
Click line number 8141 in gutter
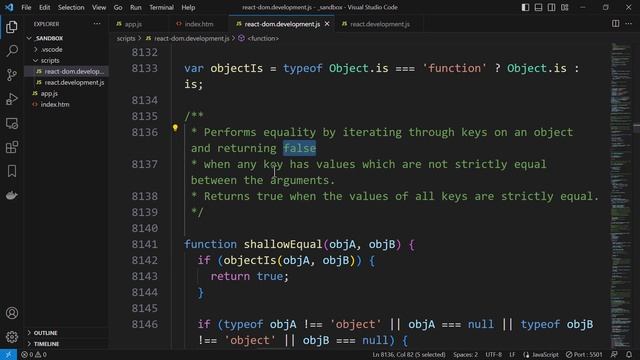144,244
